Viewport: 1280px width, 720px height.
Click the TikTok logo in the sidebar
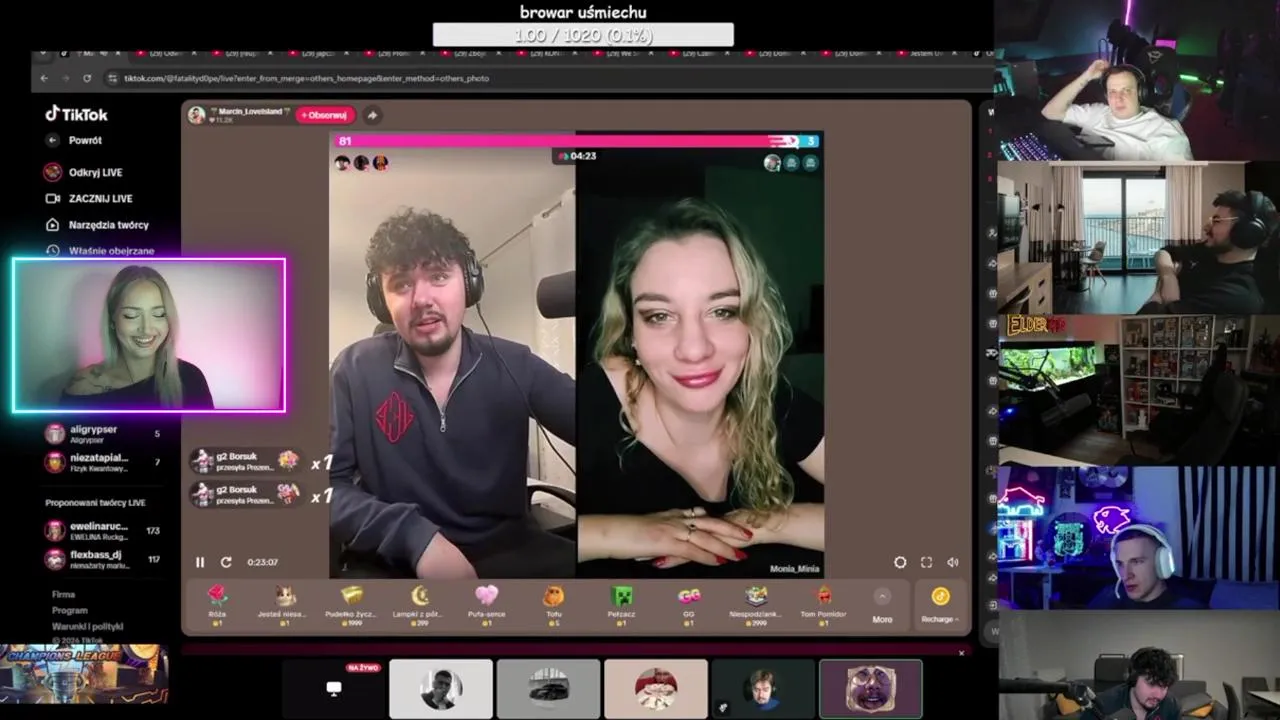coord(76,114)
